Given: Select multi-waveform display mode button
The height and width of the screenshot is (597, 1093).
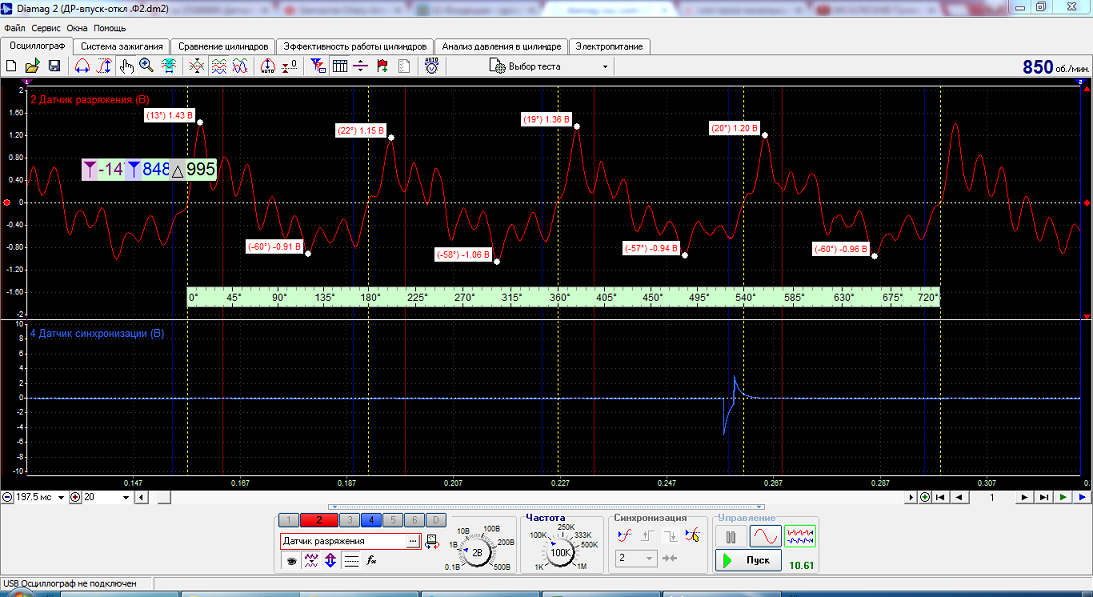Looking at the screenshot, I should pyautogui.click(x=800, y=537).
